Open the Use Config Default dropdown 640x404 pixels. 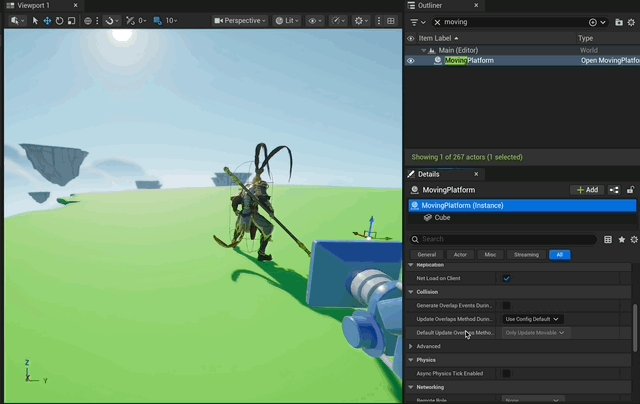[x=532, y=319]
